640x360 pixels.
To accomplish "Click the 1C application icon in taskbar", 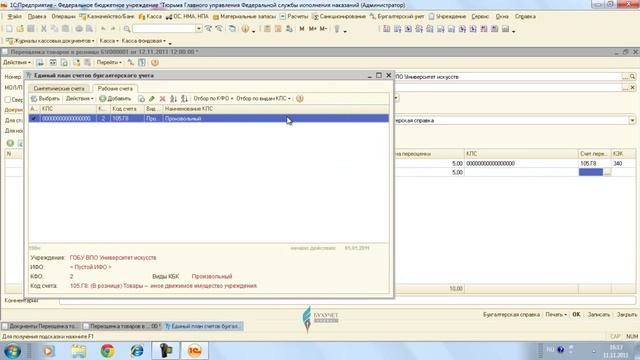I will tap(195, 351).
